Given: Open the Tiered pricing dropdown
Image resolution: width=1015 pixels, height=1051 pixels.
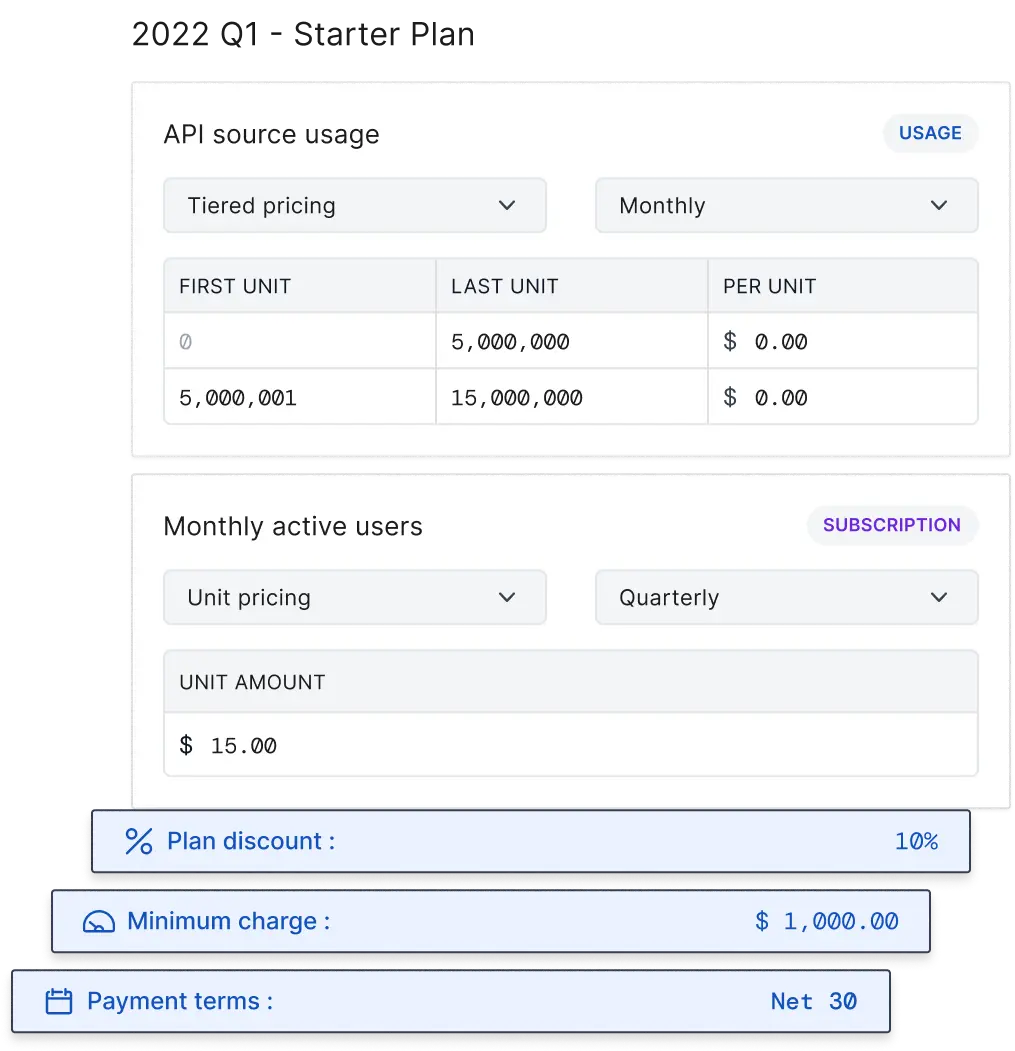Looking at the screenshot, I should [355, 206].
